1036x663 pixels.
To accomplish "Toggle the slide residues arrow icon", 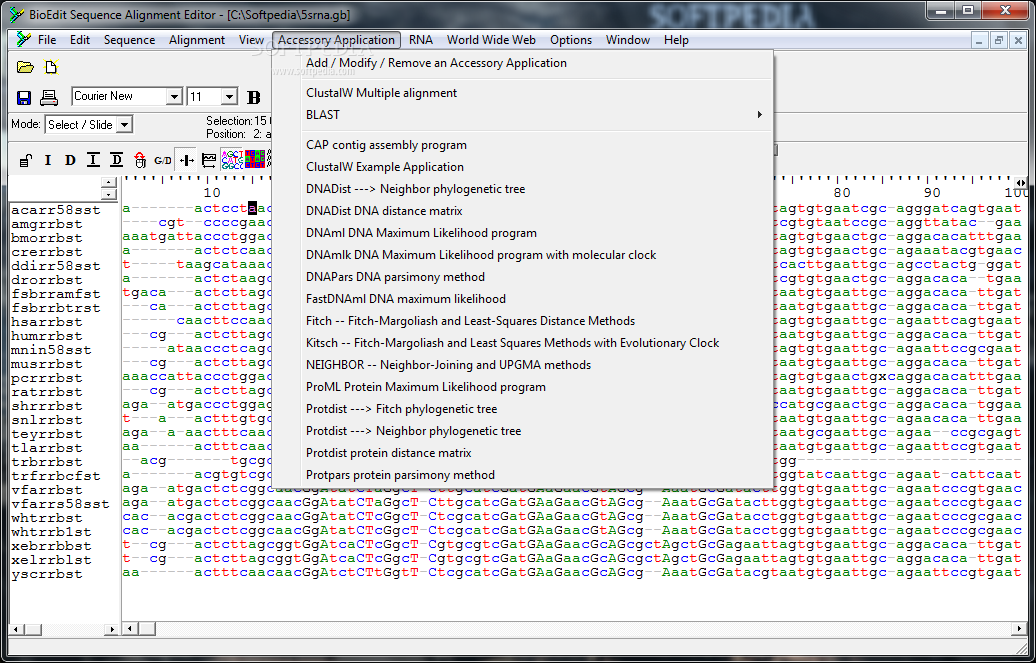I will (186, 160).
